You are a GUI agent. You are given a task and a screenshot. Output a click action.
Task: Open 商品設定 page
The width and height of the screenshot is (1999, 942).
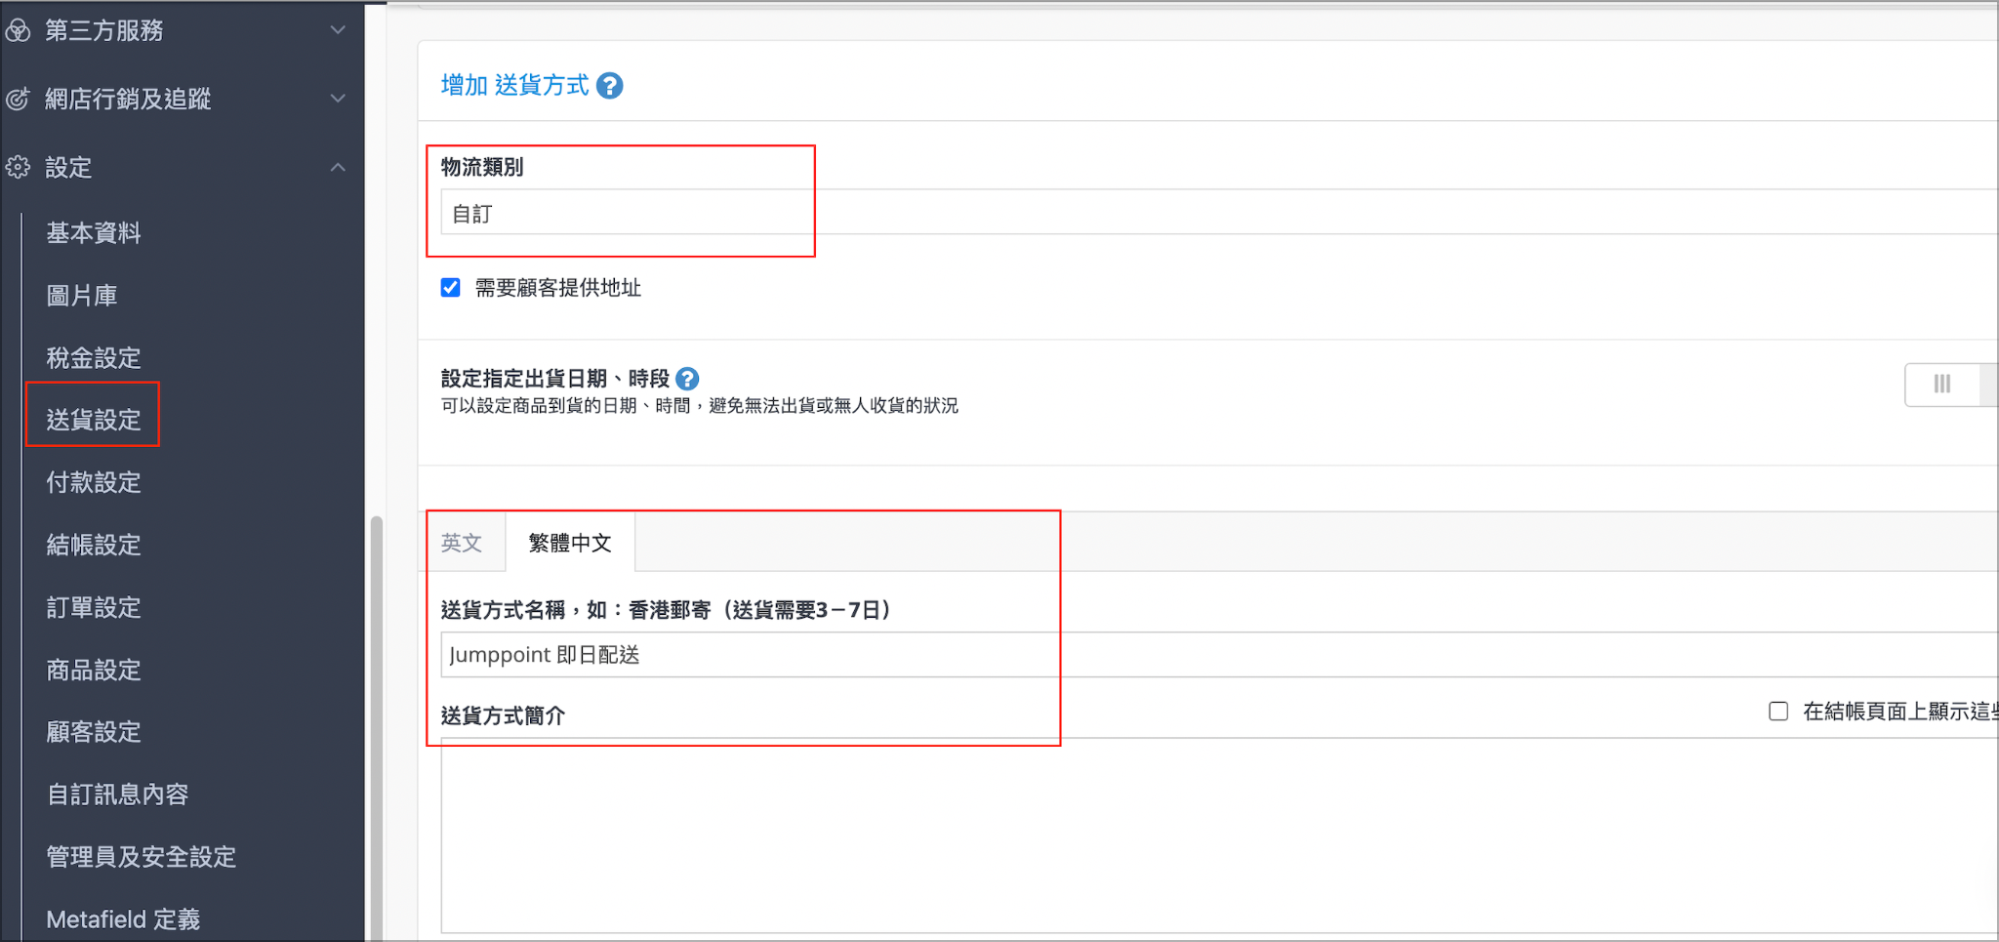tap(94, 670)
